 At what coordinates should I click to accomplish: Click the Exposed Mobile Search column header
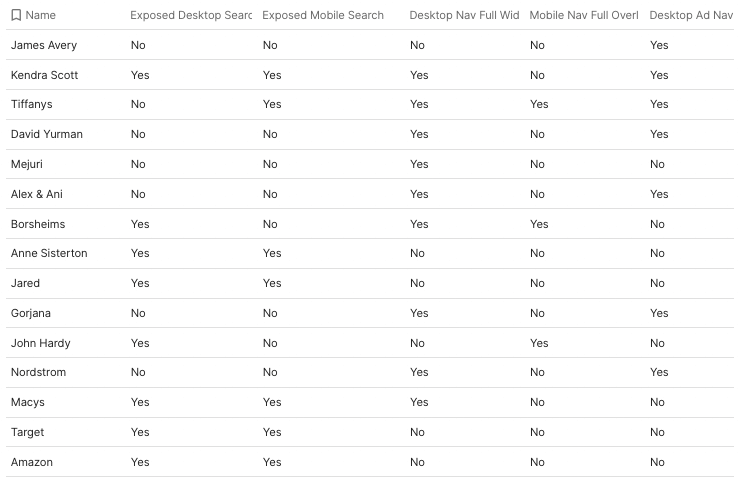pyautogui.click(x=322, y=15)
